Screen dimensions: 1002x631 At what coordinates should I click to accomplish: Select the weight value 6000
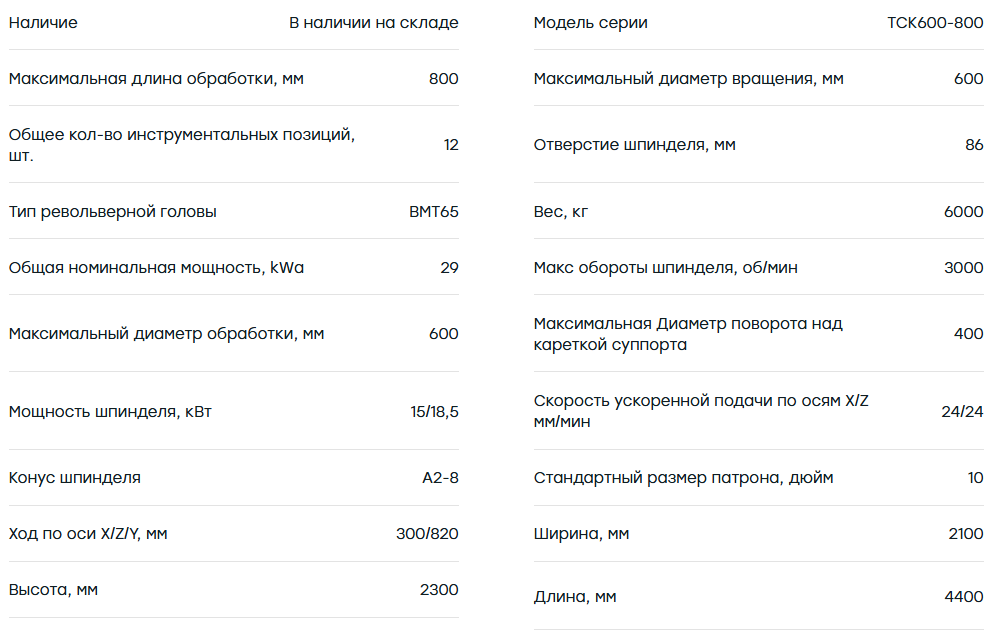(964, 212)
